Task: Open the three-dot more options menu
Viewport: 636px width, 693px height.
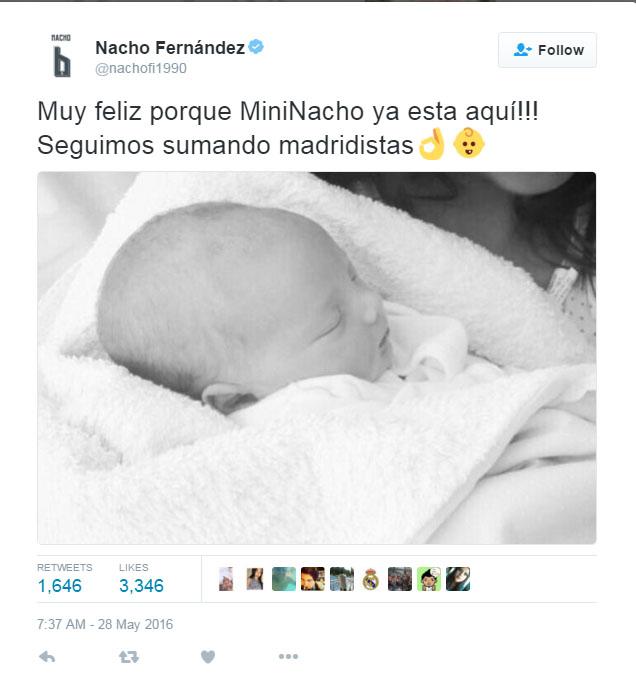Action: (288, 656)
